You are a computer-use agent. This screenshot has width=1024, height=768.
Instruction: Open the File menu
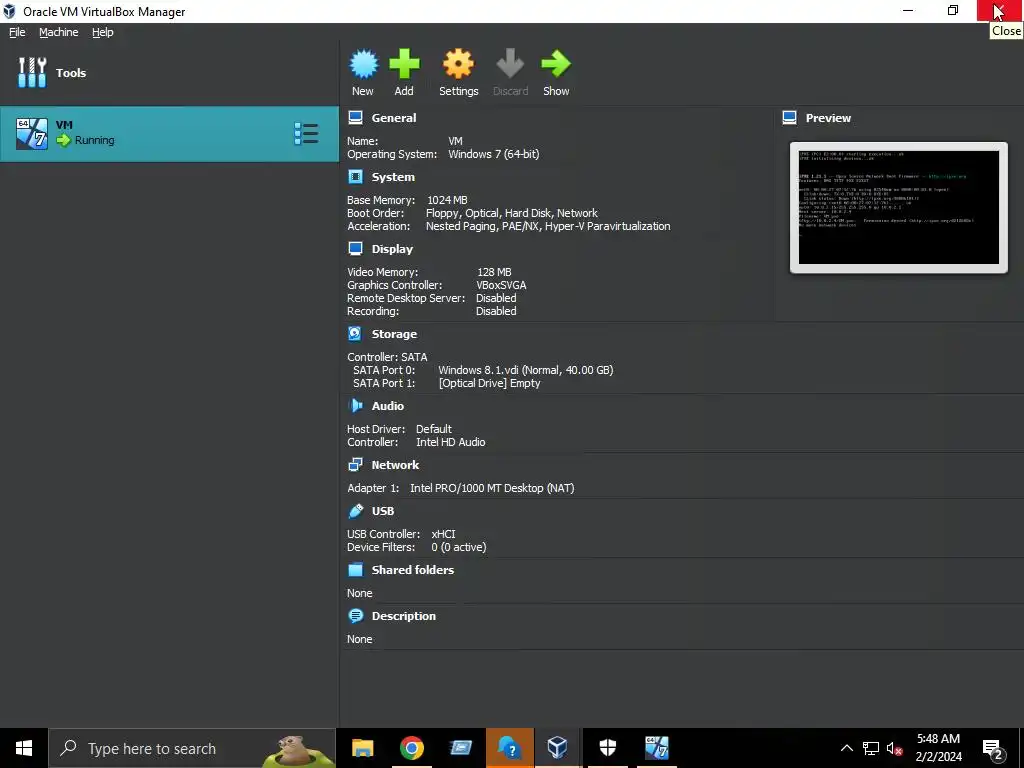pyautogui.click(x=17, y=32)
